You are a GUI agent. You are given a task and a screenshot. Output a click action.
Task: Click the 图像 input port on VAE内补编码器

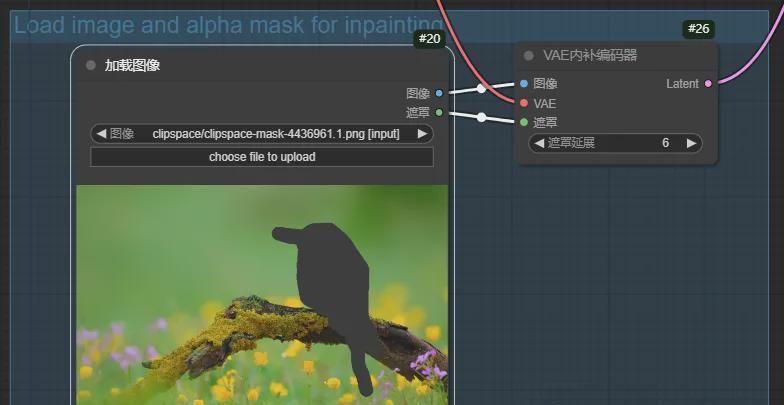(524, 84)
